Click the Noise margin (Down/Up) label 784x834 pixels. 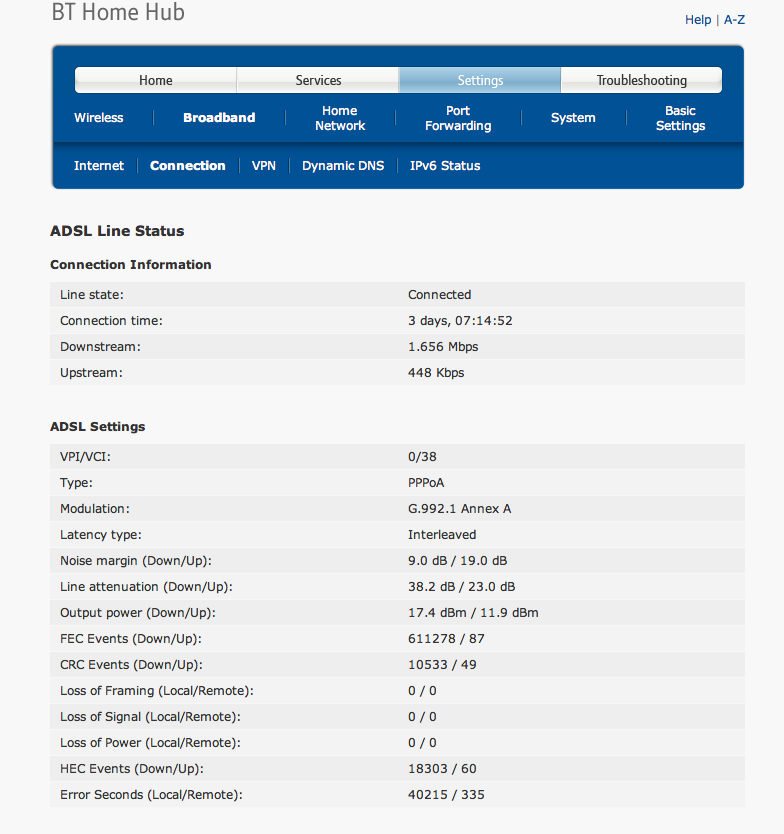(136, 561)
